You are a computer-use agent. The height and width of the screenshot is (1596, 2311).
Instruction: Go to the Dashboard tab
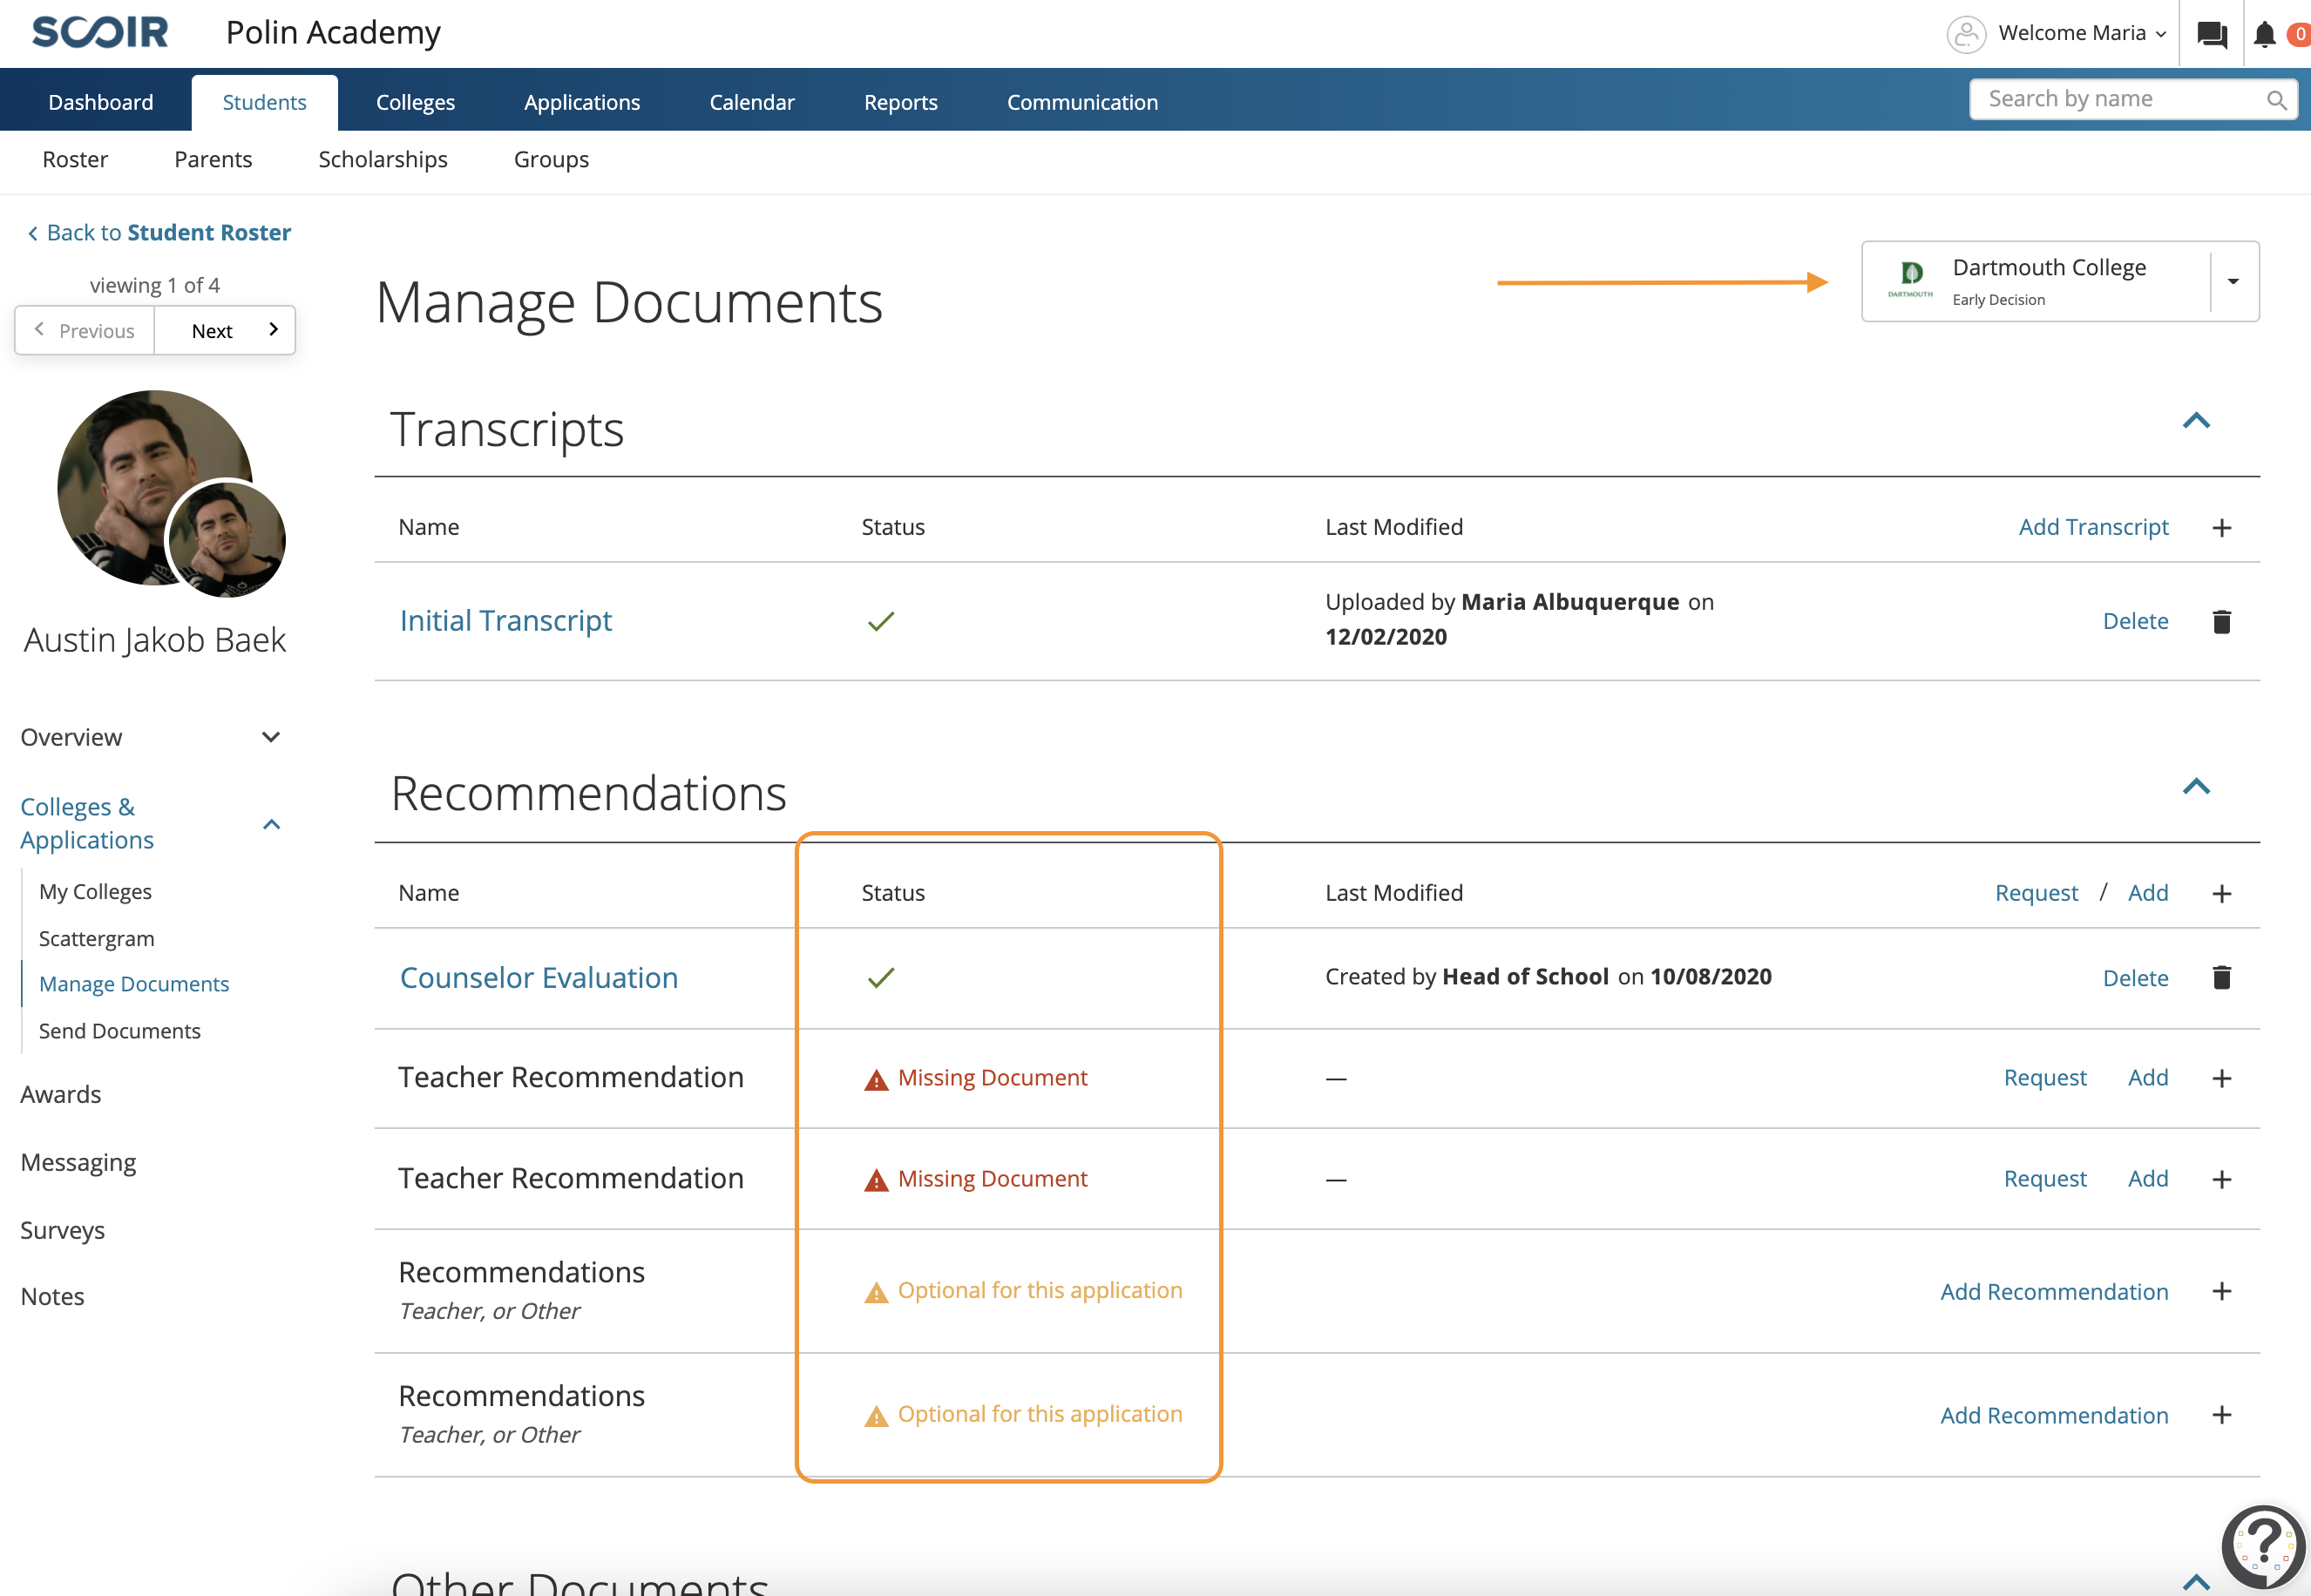[x=101, y=103]
